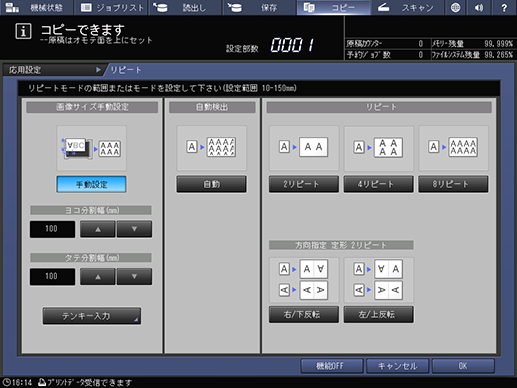Screen dimensions: 517x388
Task: Open the 保存 store tab
Action: [259, 7]
